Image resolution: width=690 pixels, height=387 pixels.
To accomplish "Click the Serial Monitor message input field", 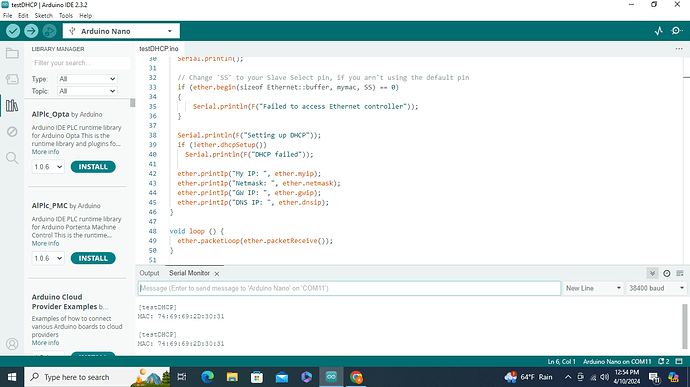I will click(349, 288).
